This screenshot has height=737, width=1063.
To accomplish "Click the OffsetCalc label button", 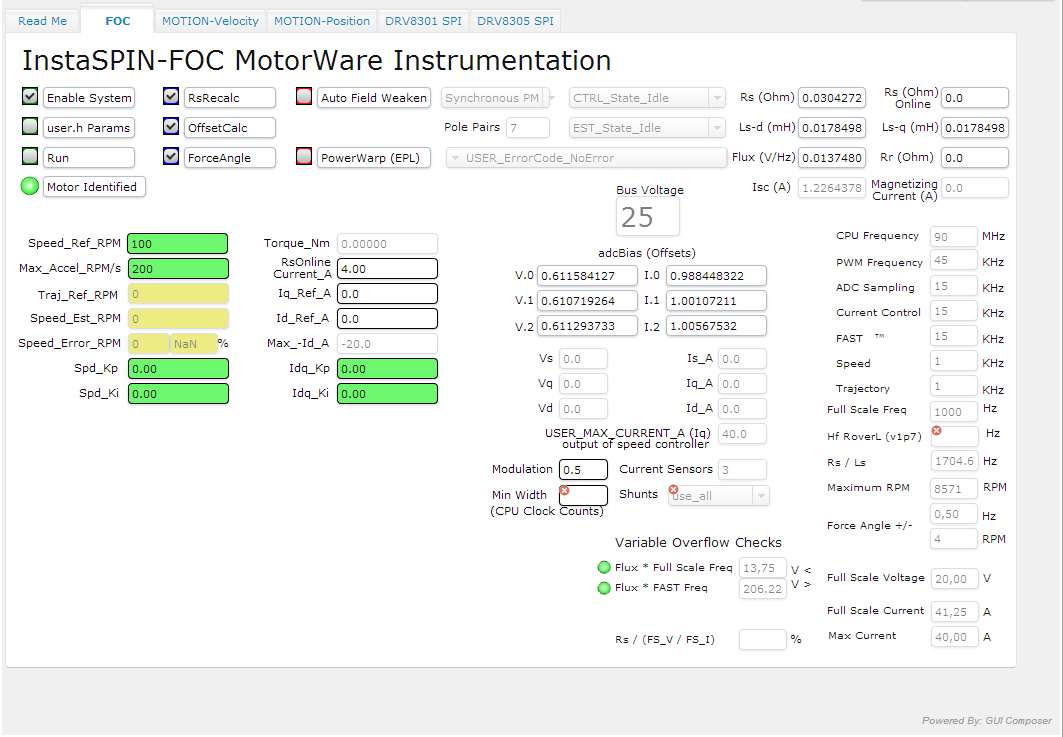I will (230, 127).
